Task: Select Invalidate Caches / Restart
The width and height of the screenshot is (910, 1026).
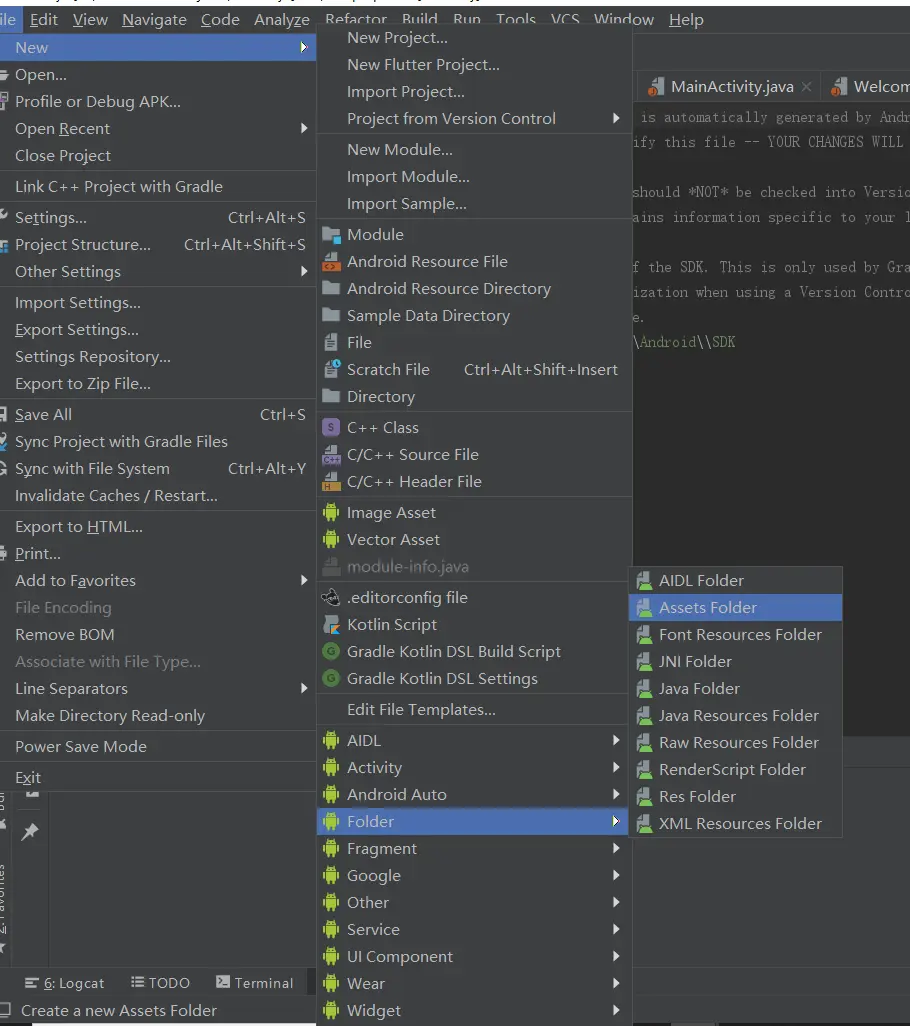Action: pos(158,496)
